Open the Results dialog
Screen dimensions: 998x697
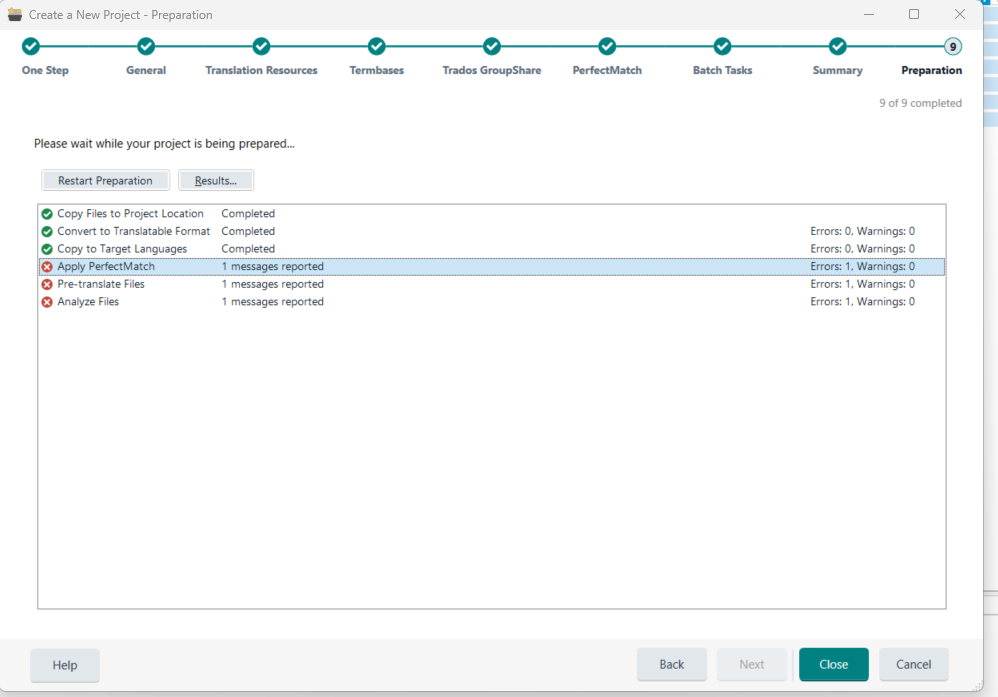[x=215, y=180]
